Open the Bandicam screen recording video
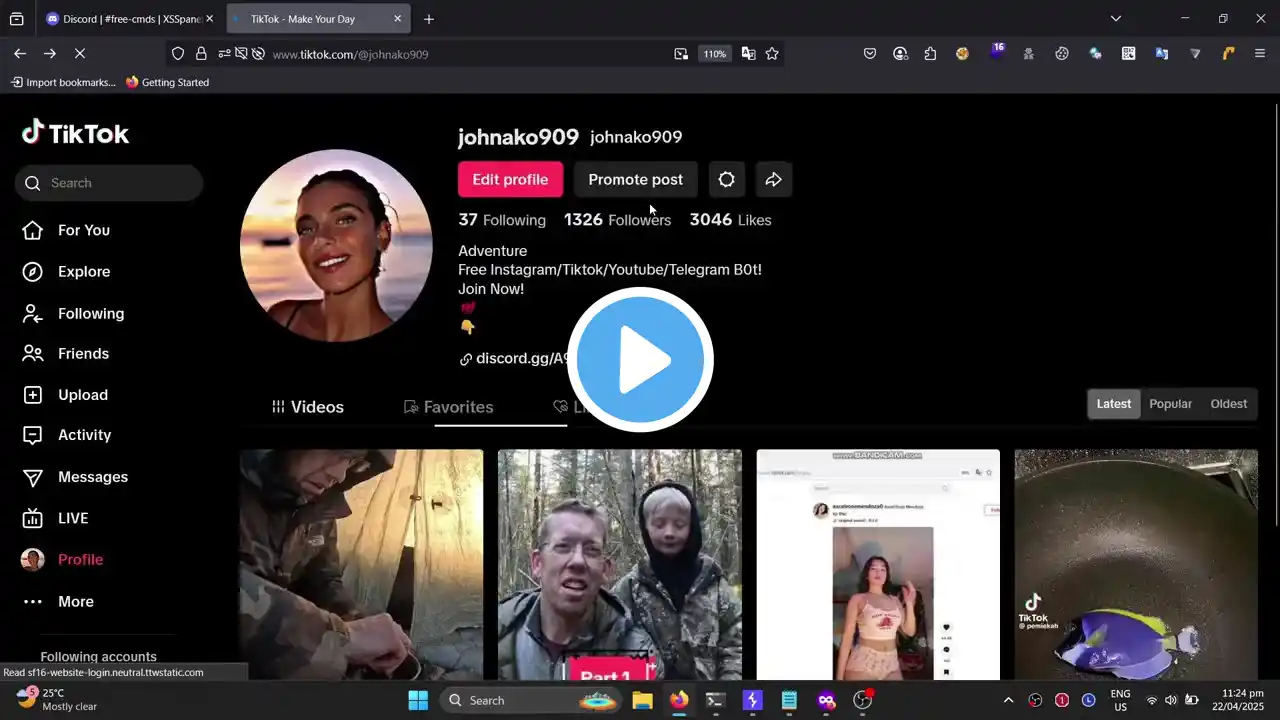The width and height of the screenshot is (1280, 720). 878,565
